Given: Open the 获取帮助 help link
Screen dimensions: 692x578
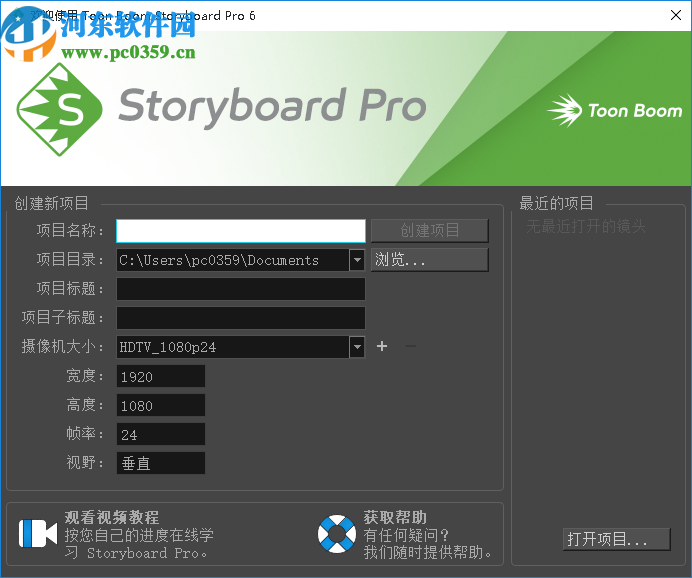Looking at the screenshot, I should (x=395, y=517).
